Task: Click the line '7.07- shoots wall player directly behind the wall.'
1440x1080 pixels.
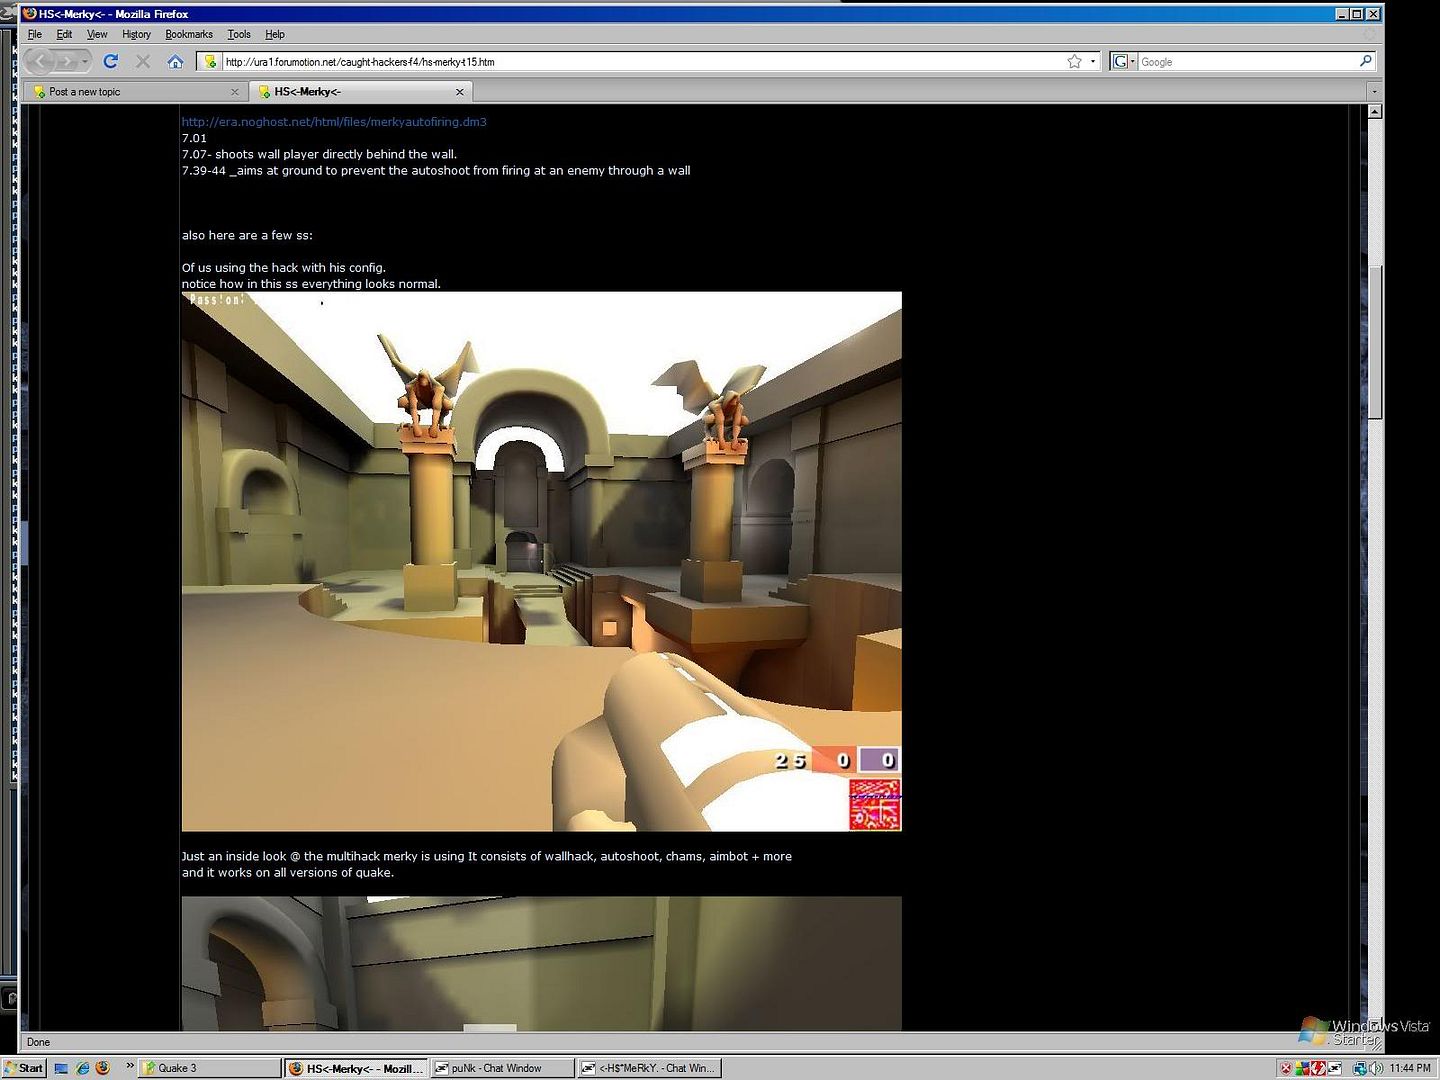Action: (319, 154)
